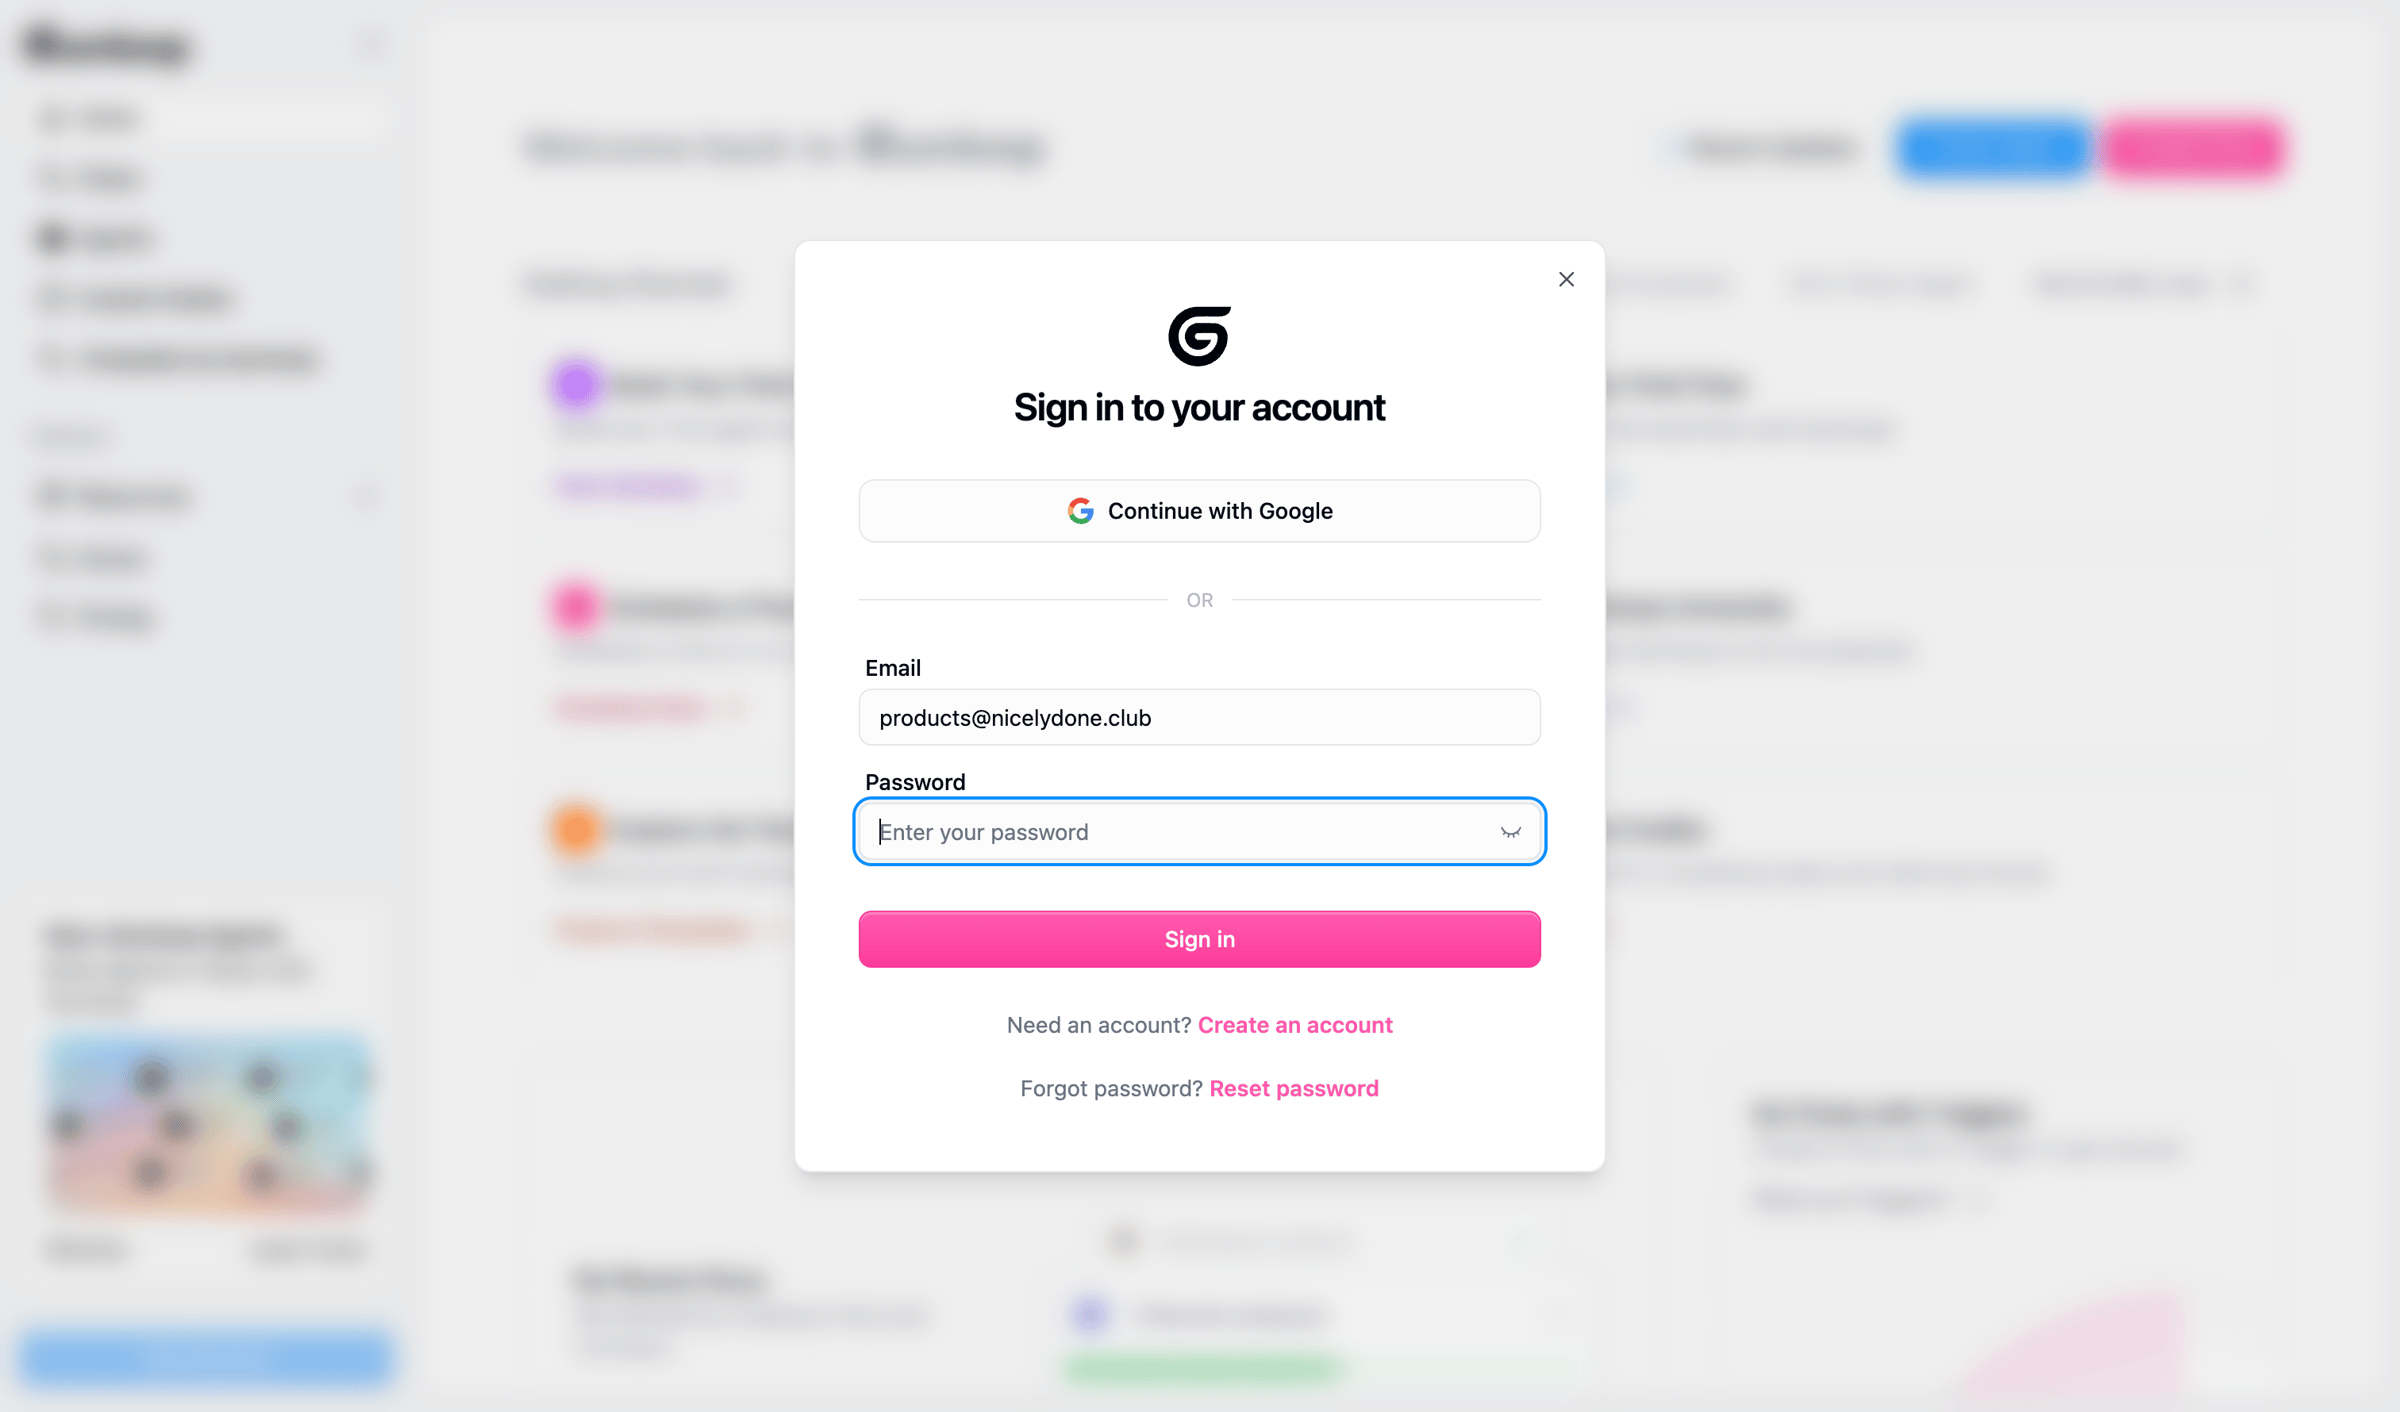Click the blurred blue button at top right
This screenshot has height=1412, width=2400.
(x=1993, y=148)
